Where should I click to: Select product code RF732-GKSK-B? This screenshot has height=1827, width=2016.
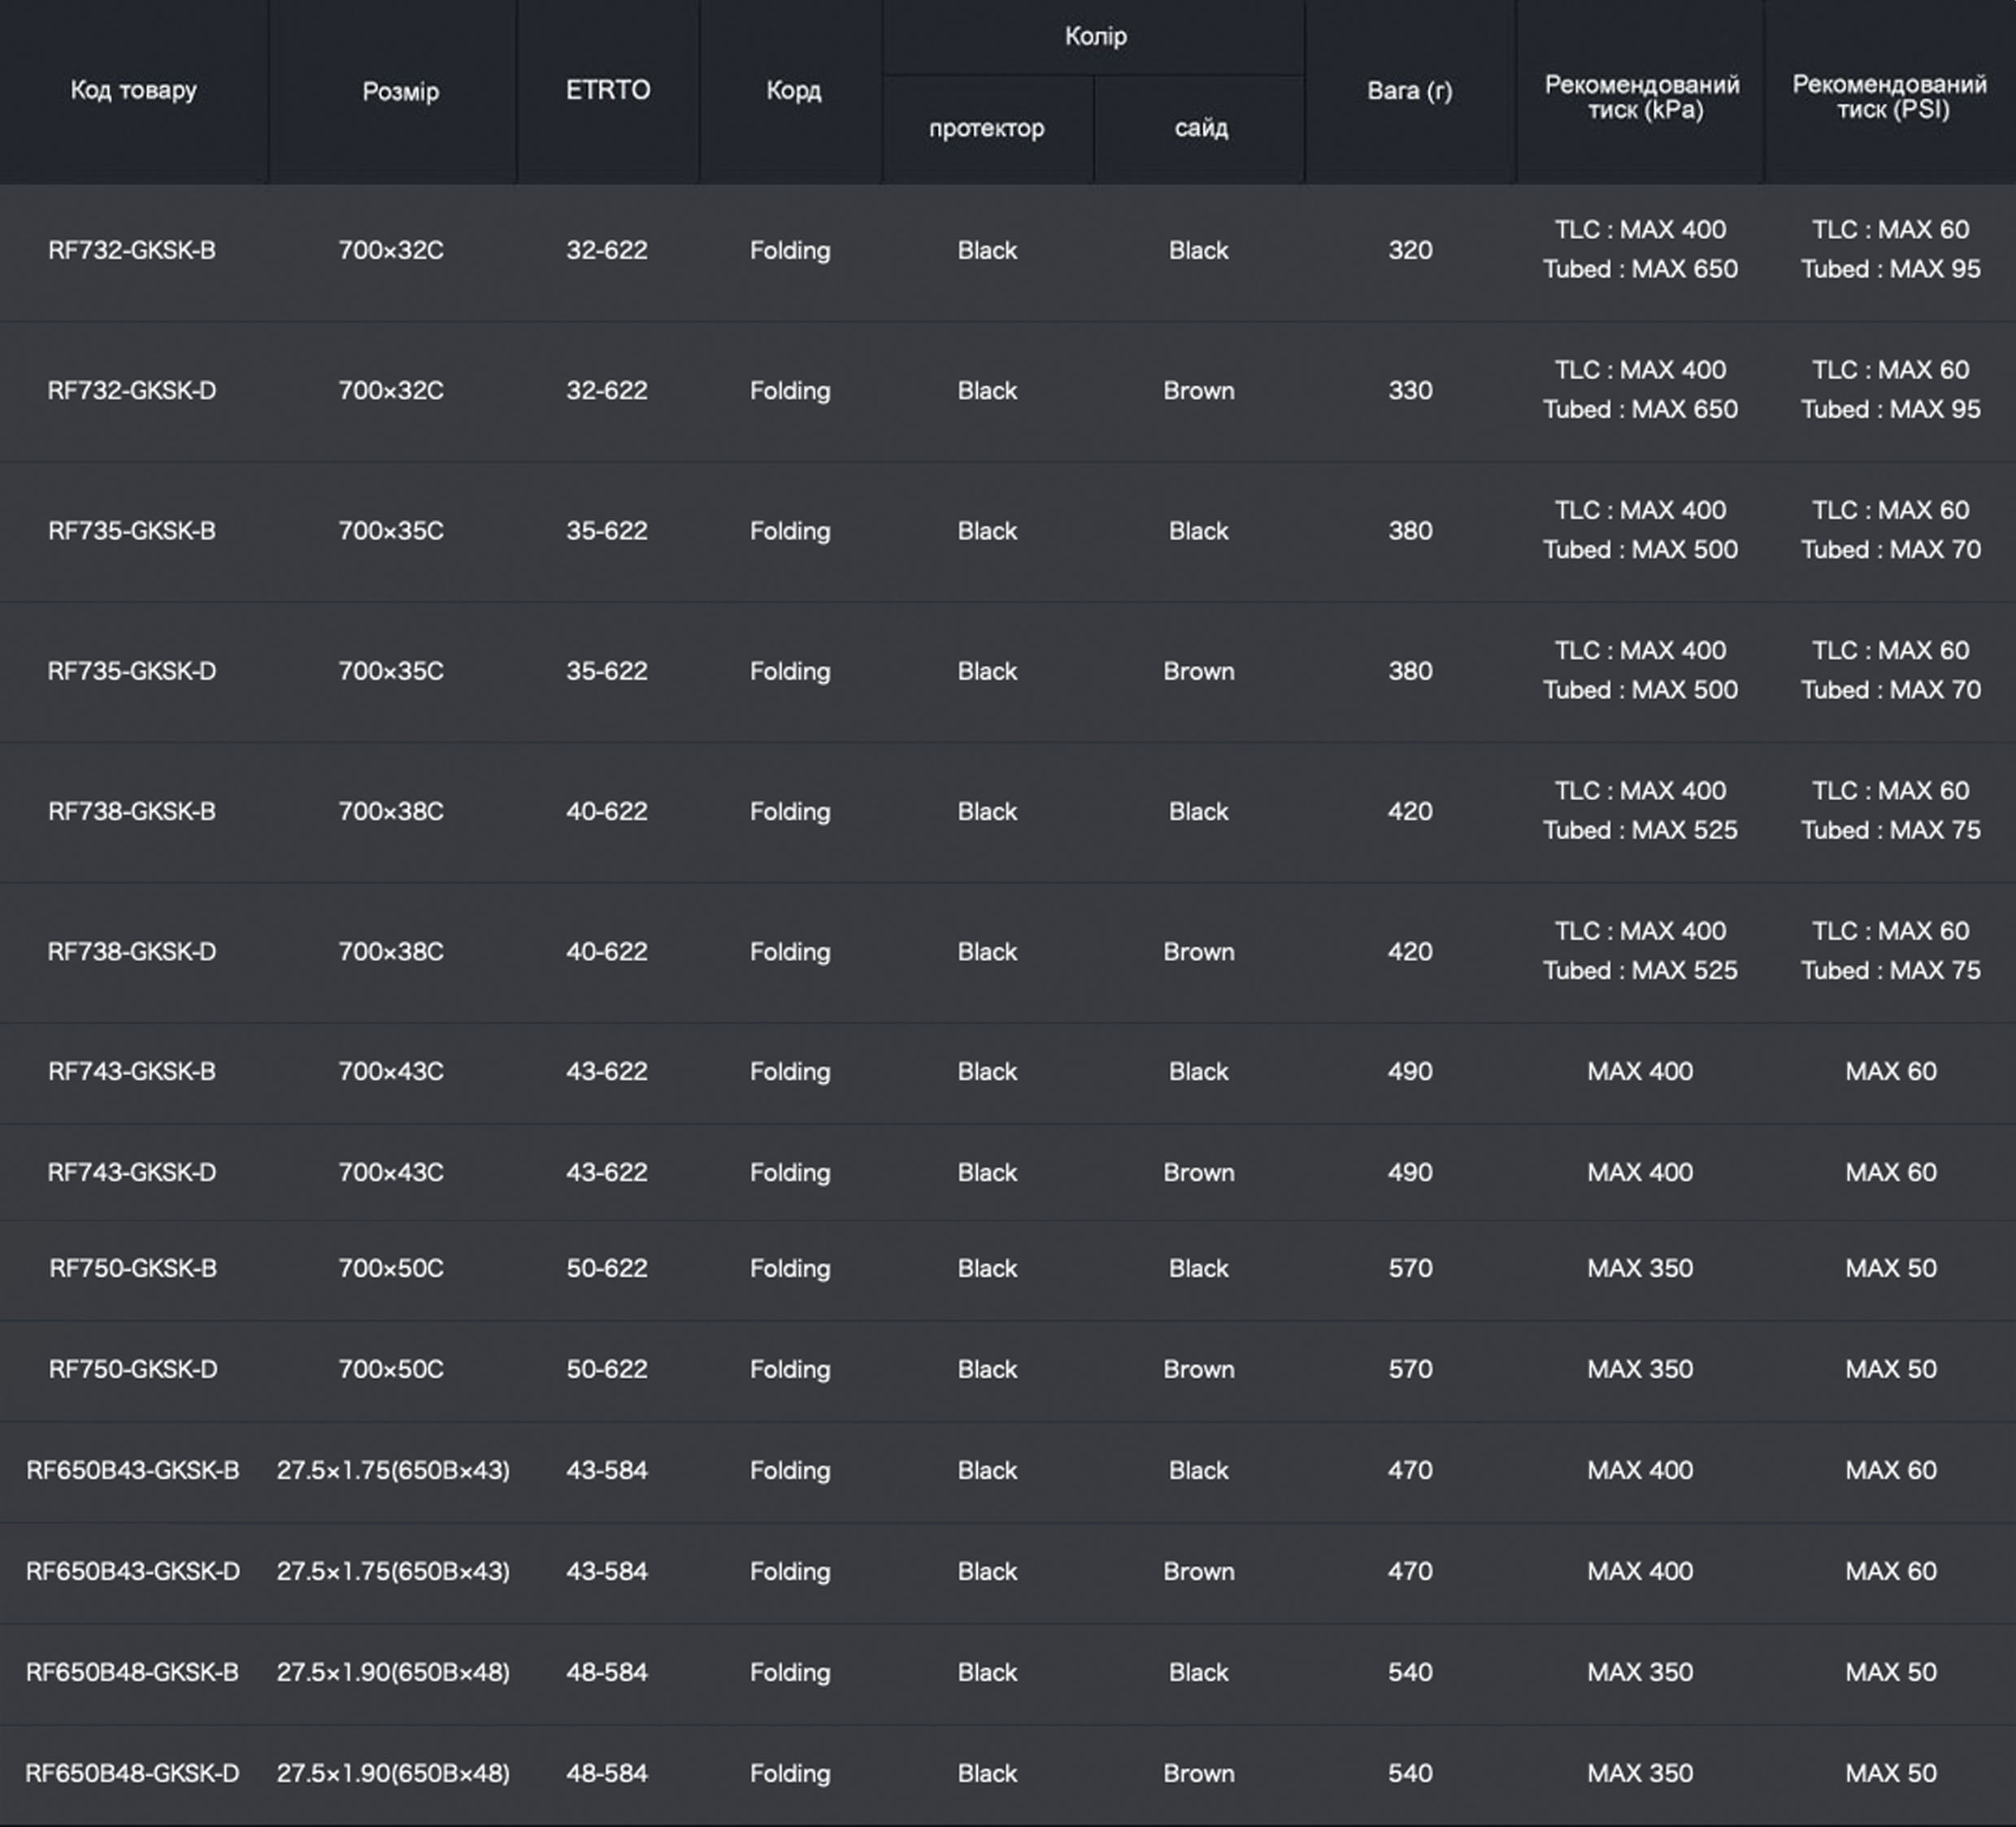point(132,250)
